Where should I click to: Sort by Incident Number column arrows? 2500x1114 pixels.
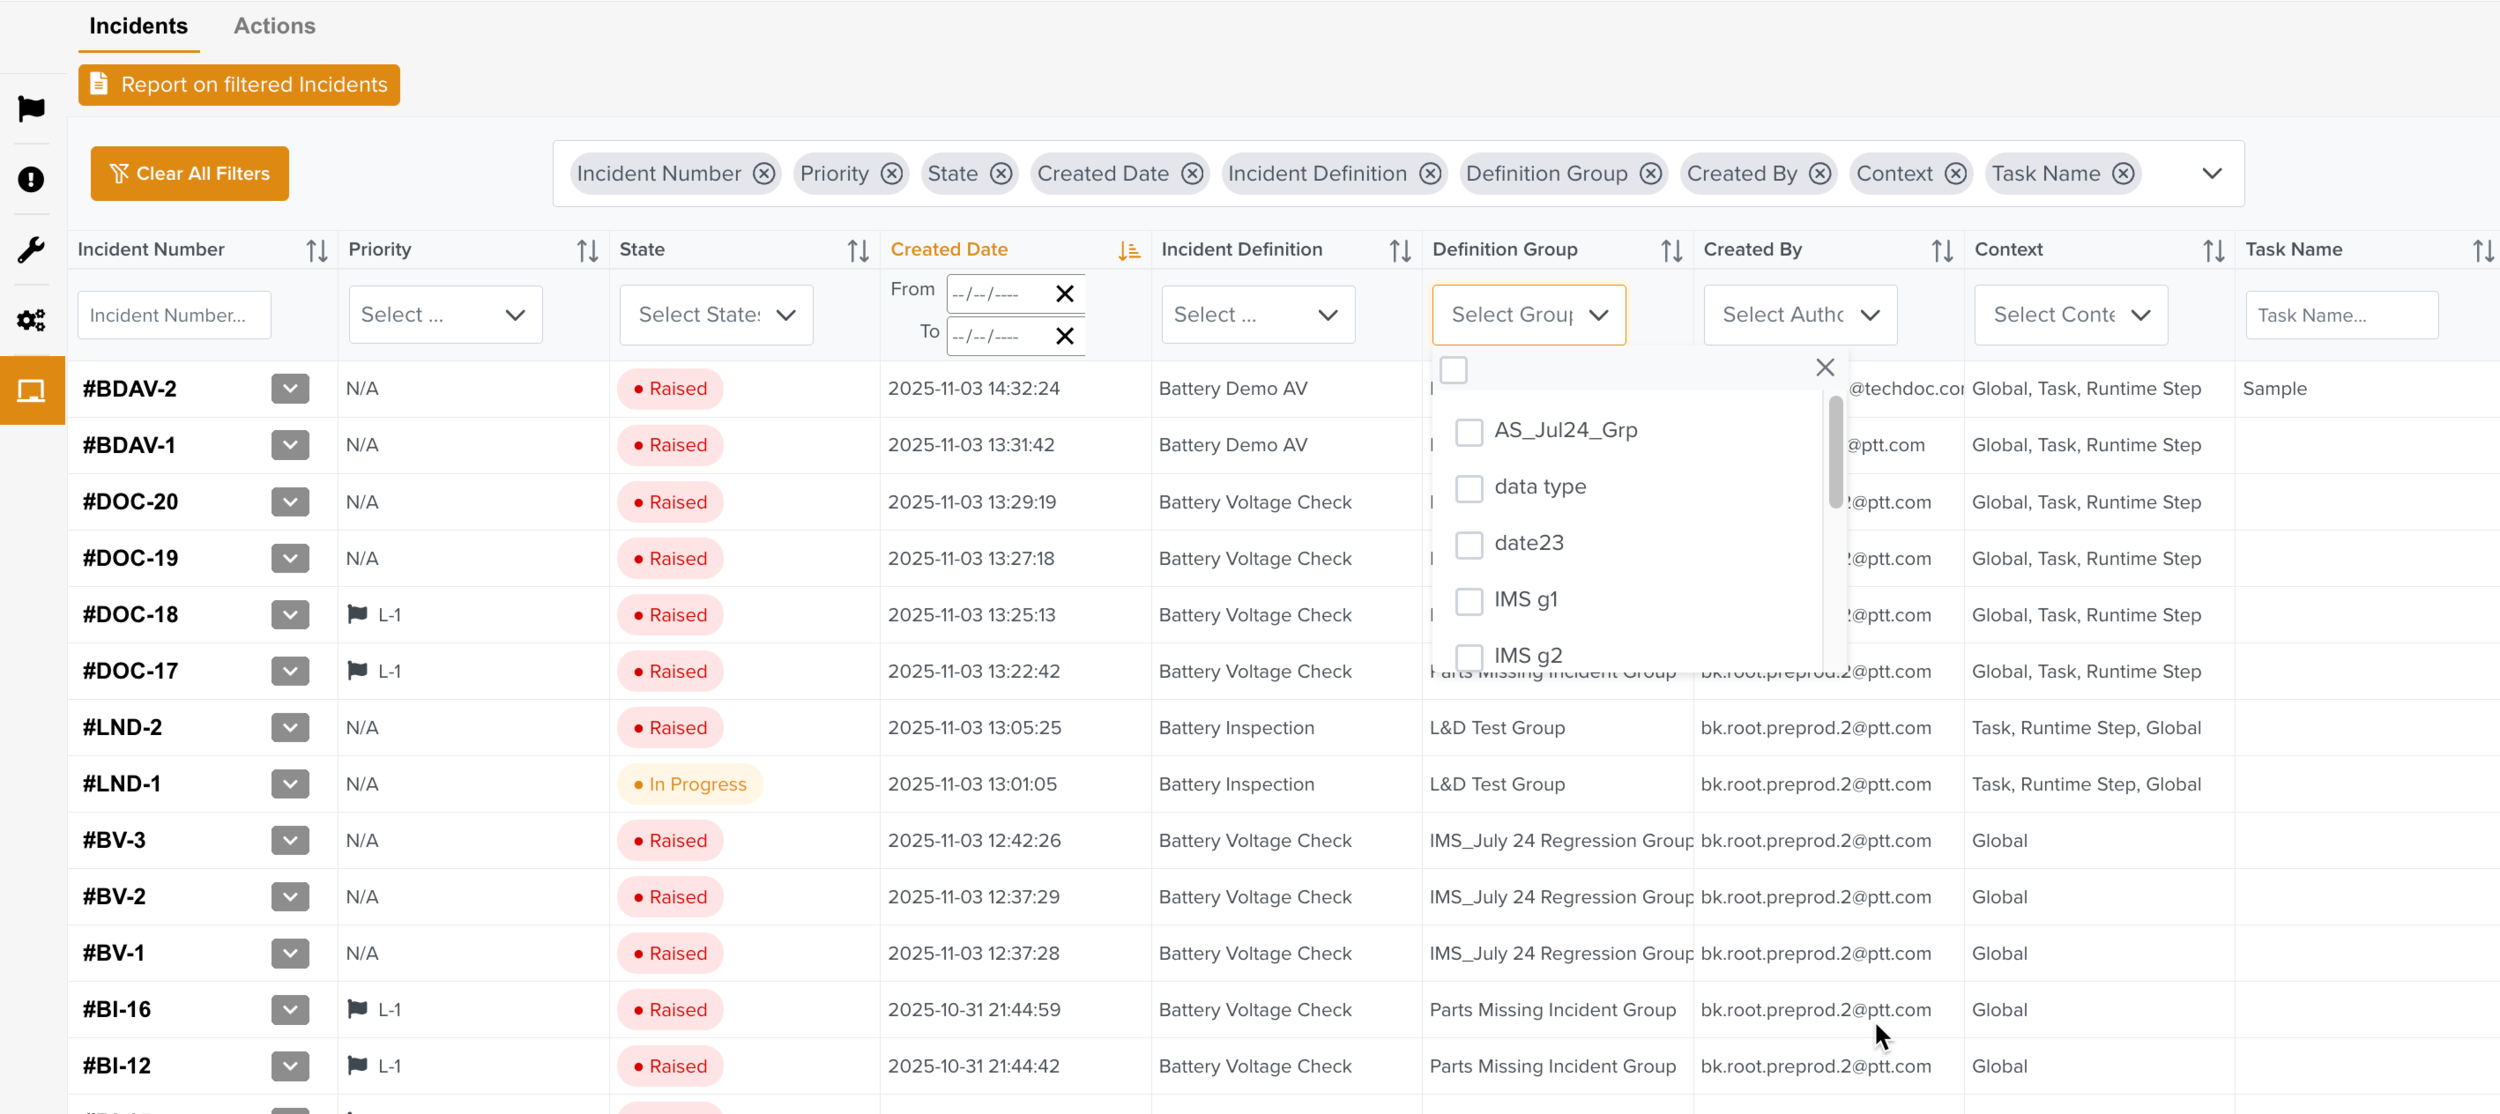316,251
